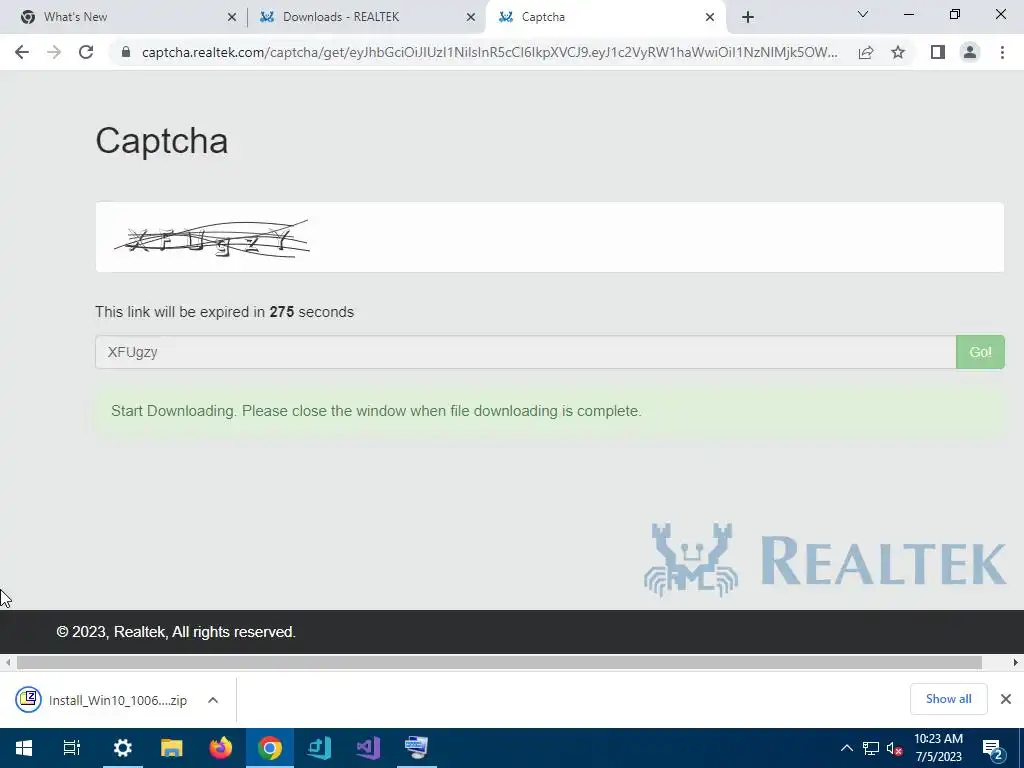
Task: Focus the captcha text input field
Action: pyautogui.click(x=526, y=352)
